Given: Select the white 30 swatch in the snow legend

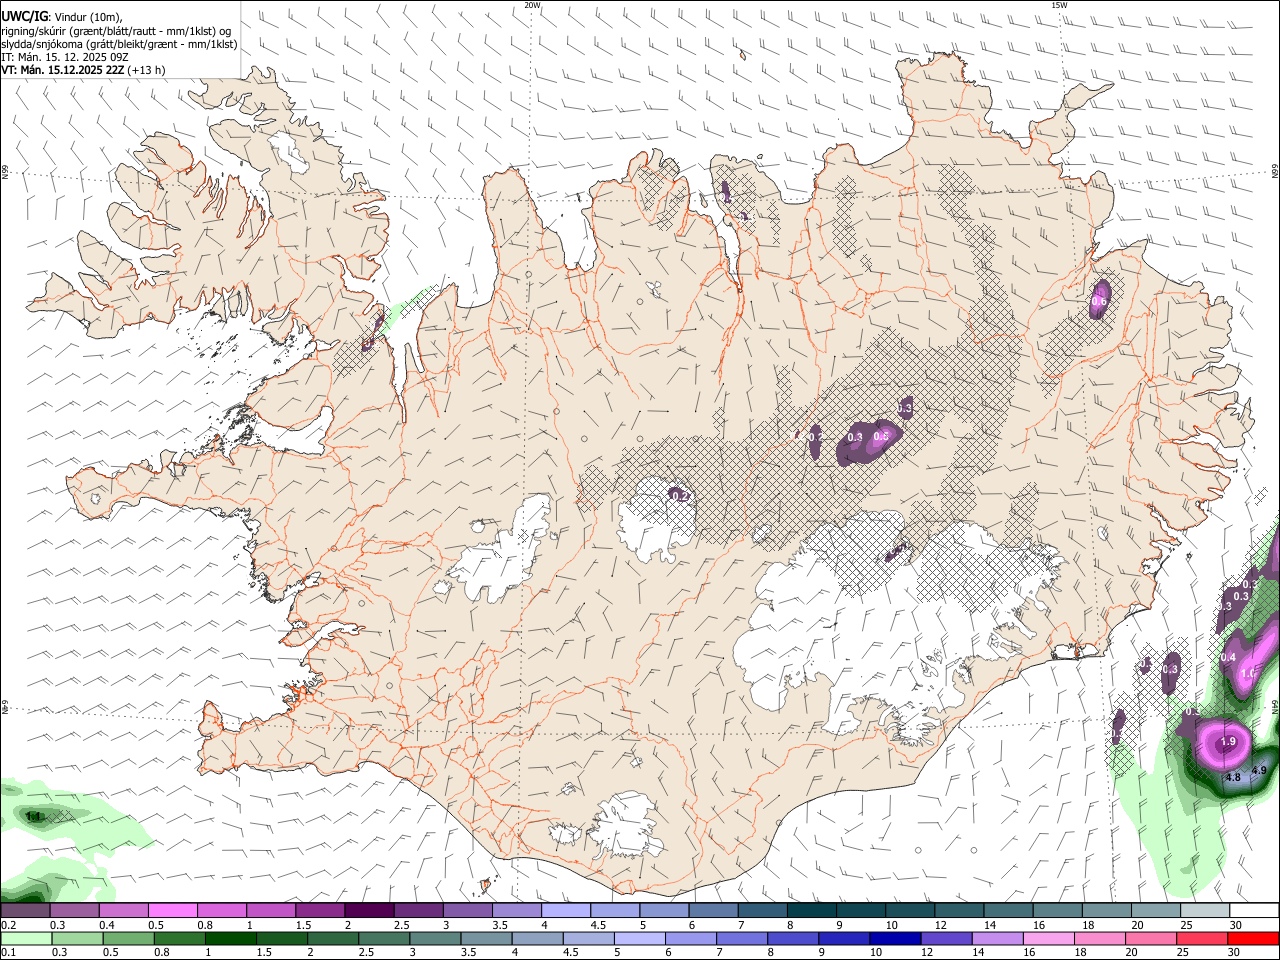Looking at the screenshot, I should 1254,910.
